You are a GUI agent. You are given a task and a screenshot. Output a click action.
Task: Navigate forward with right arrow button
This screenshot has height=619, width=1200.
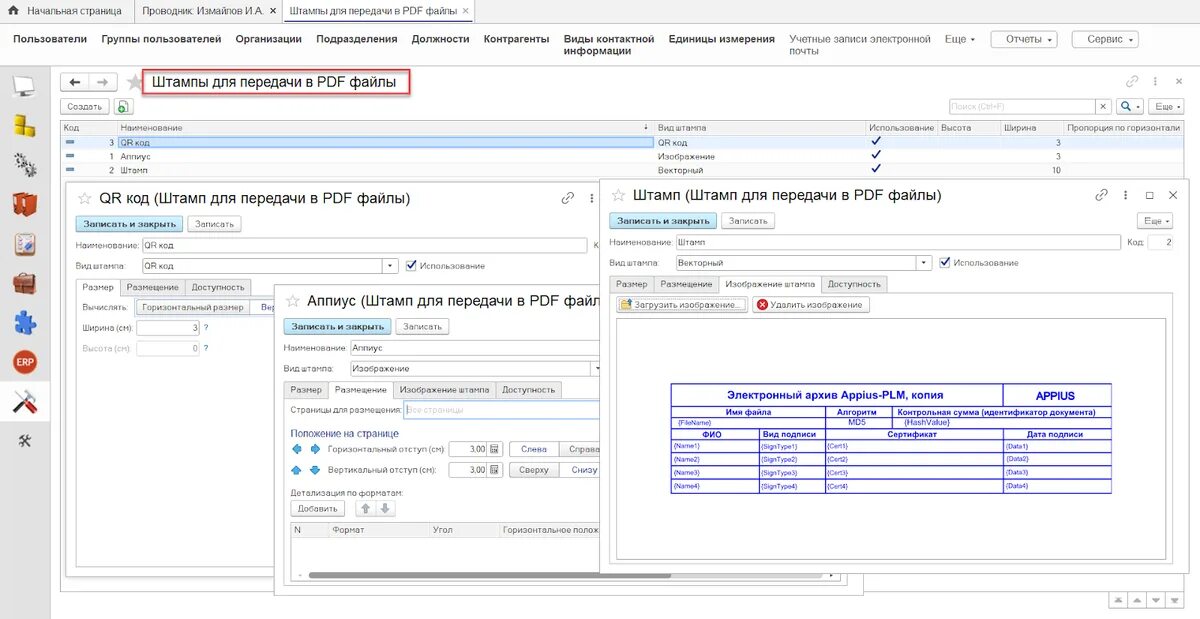102,82
